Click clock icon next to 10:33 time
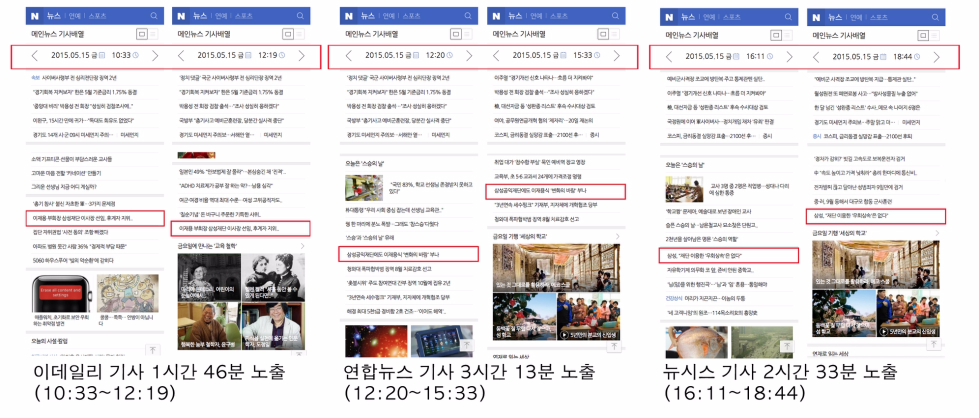The width and height of the screenshot is (979, 418). tap(135, 56)
